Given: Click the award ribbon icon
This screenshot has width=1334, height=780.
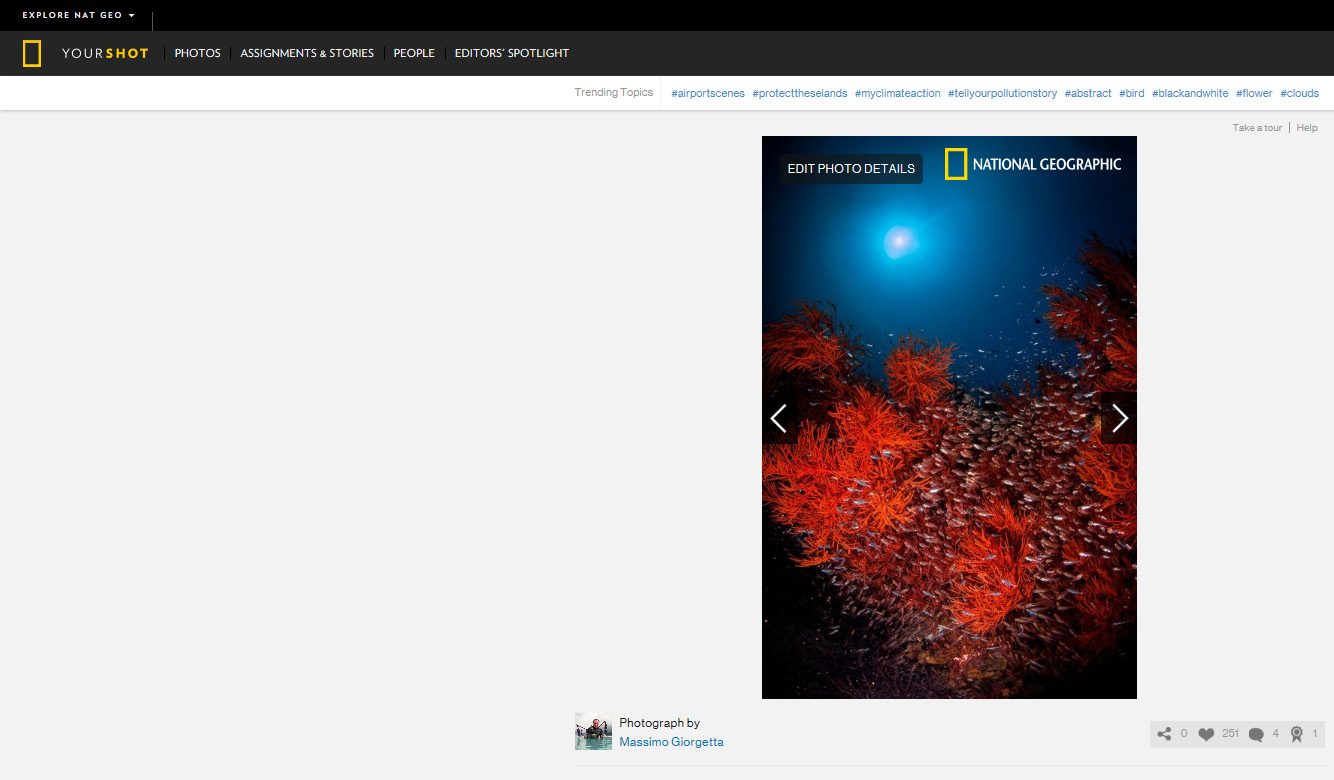Looking at the screenshot, I should (1297, 734).
